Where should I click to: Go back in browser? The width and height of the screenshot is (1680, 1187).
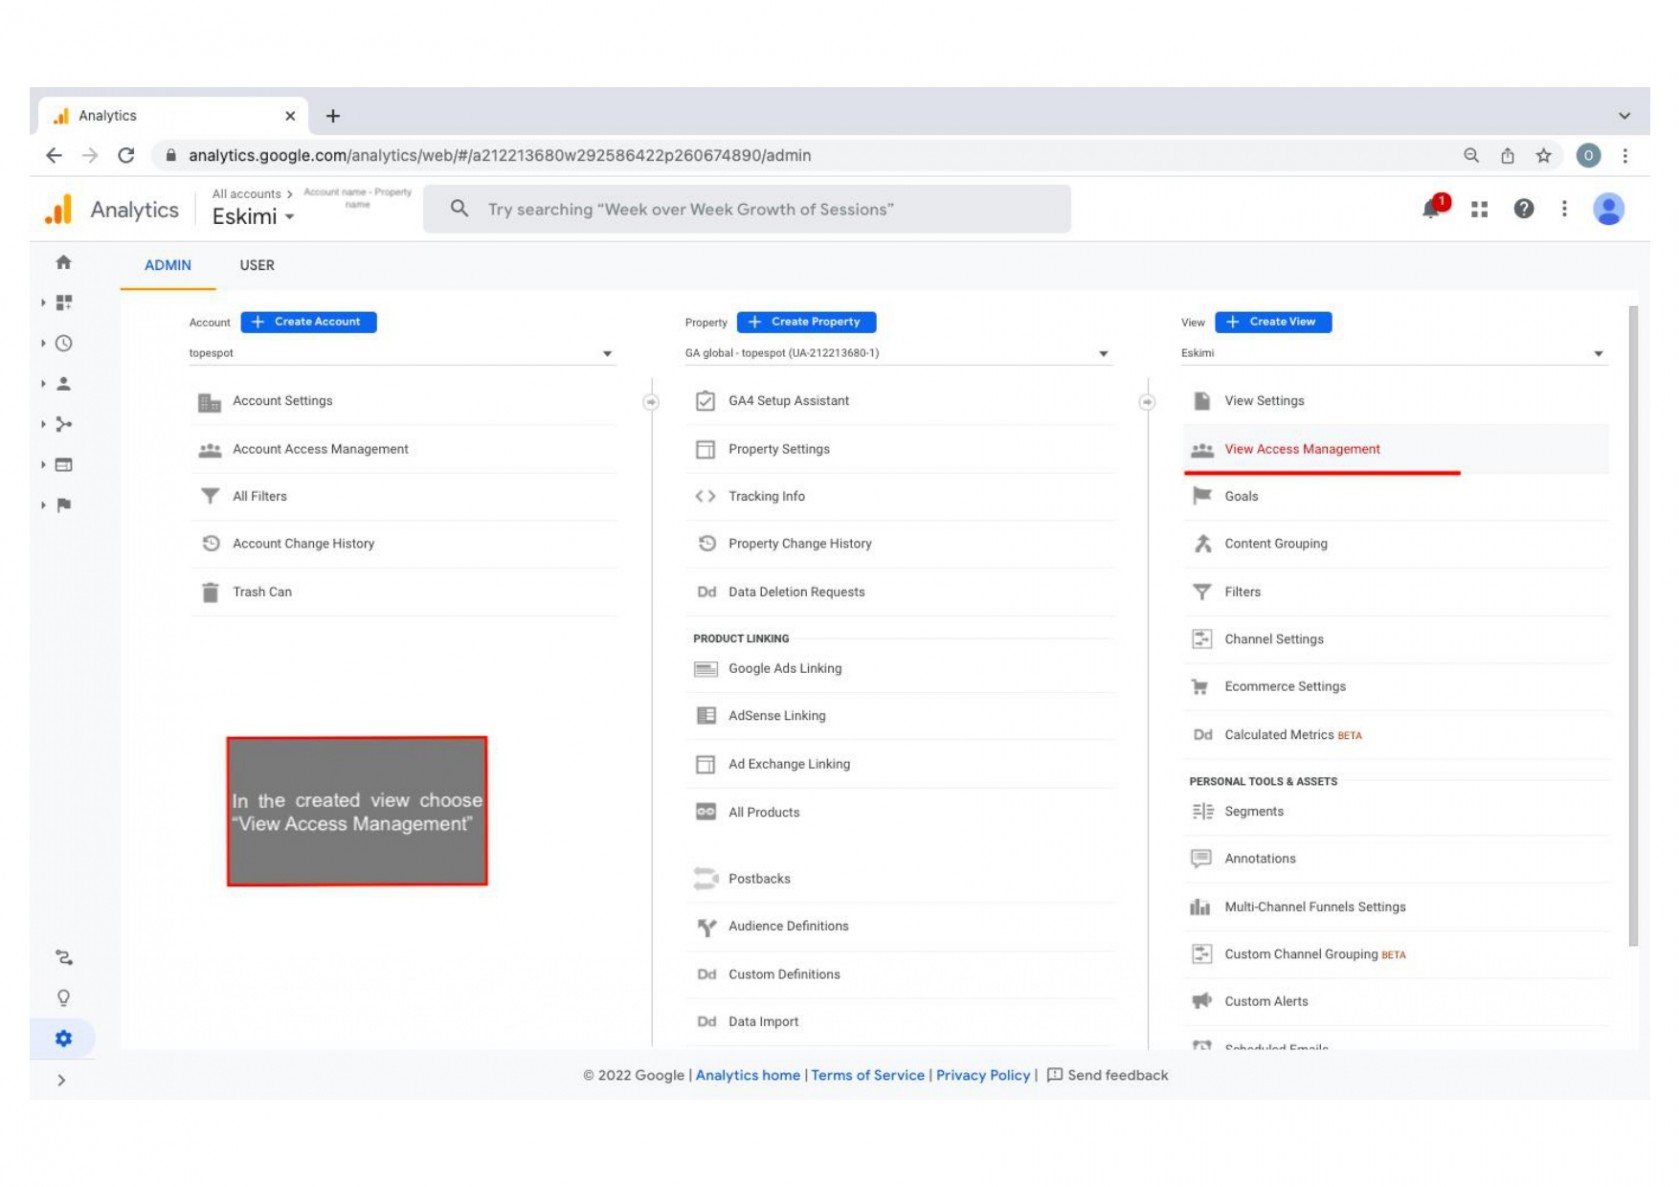(54, 155)
